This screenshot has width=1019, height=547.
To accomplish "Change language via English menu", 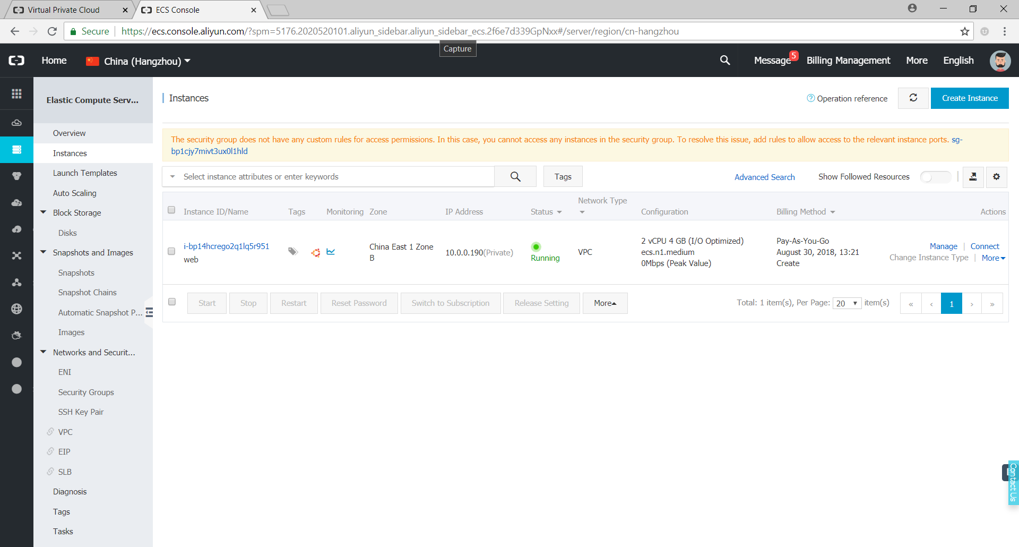I will point(959,60).
